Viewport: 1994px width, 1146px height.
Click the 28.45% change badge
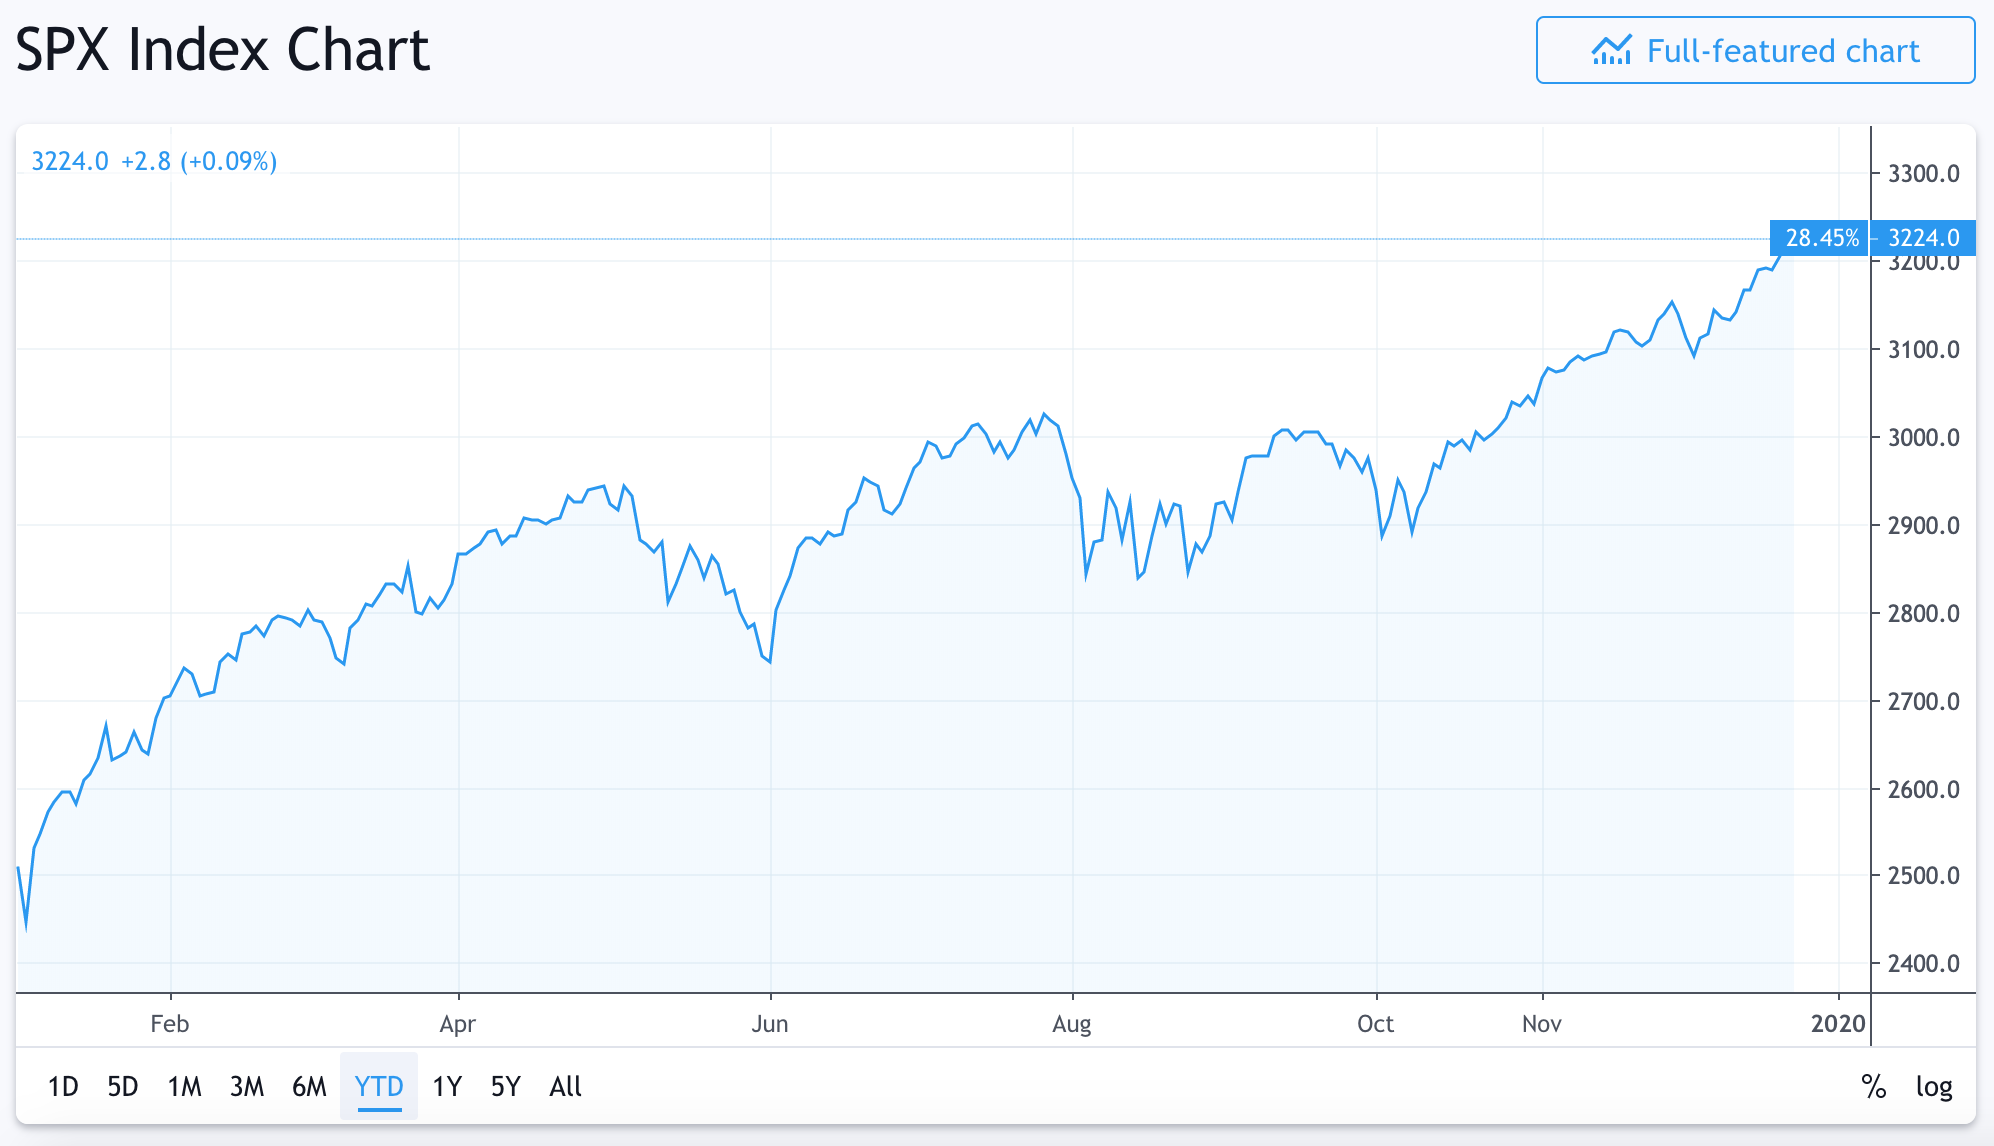tap(1821, 238)
